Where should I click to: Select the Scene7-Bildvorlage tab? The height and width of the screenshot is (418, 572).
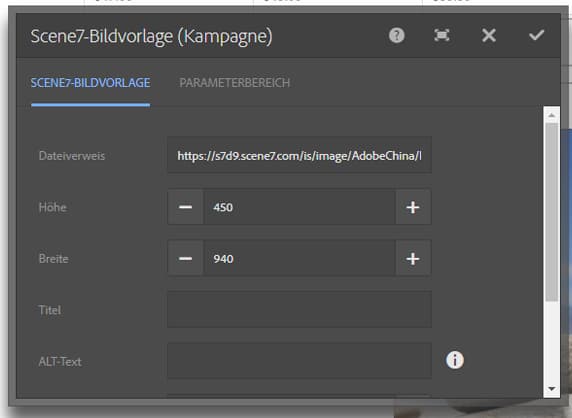click(90, 83)
